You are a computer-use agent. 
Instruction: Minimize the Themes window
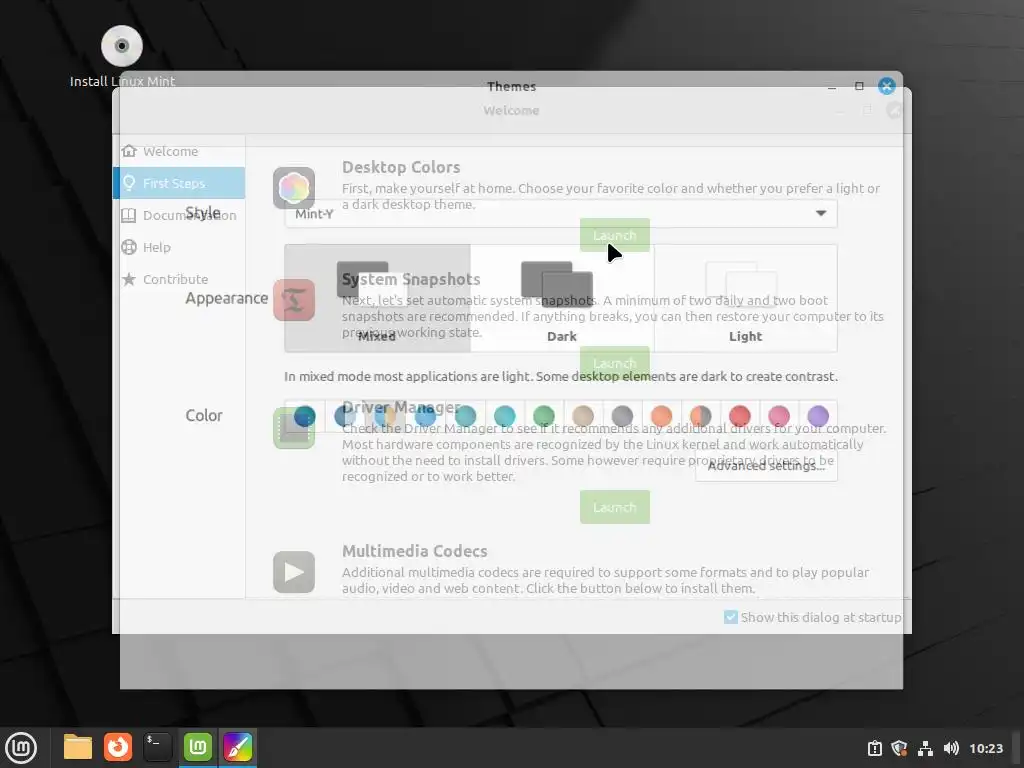pos(832,86)
